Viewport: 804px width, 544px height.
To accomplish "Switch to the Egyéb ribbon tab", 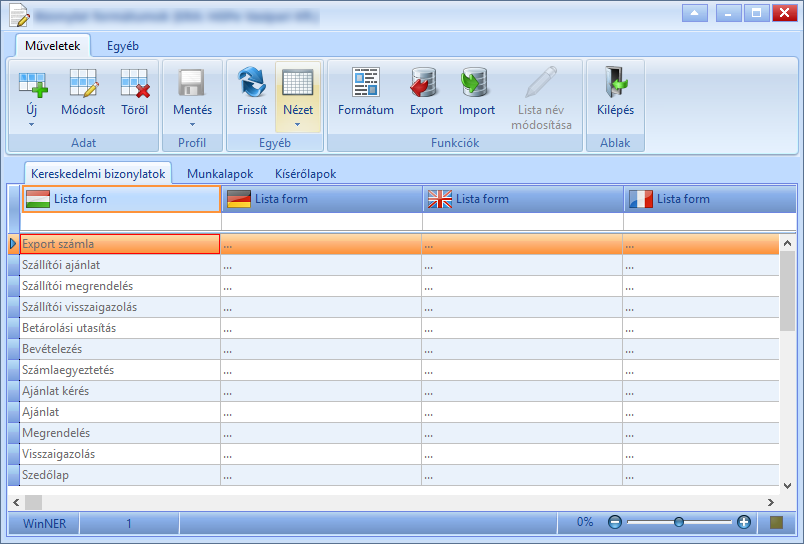I will 123,46.
